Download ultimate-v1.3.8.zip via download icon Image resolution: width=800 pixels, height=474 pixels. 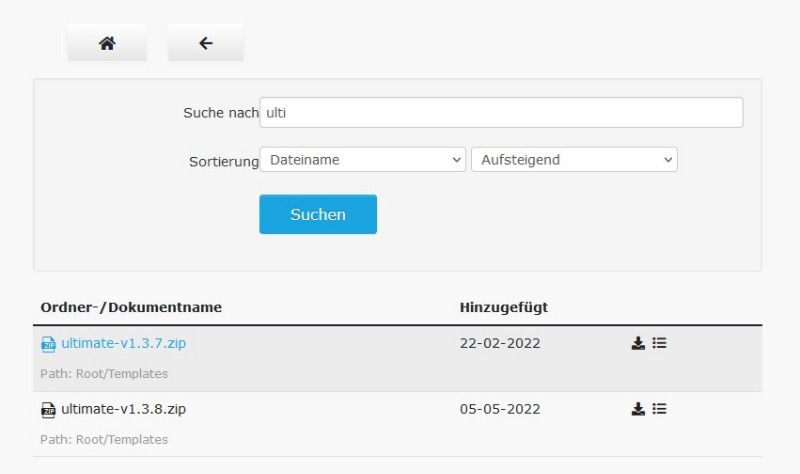coord(638,409)
